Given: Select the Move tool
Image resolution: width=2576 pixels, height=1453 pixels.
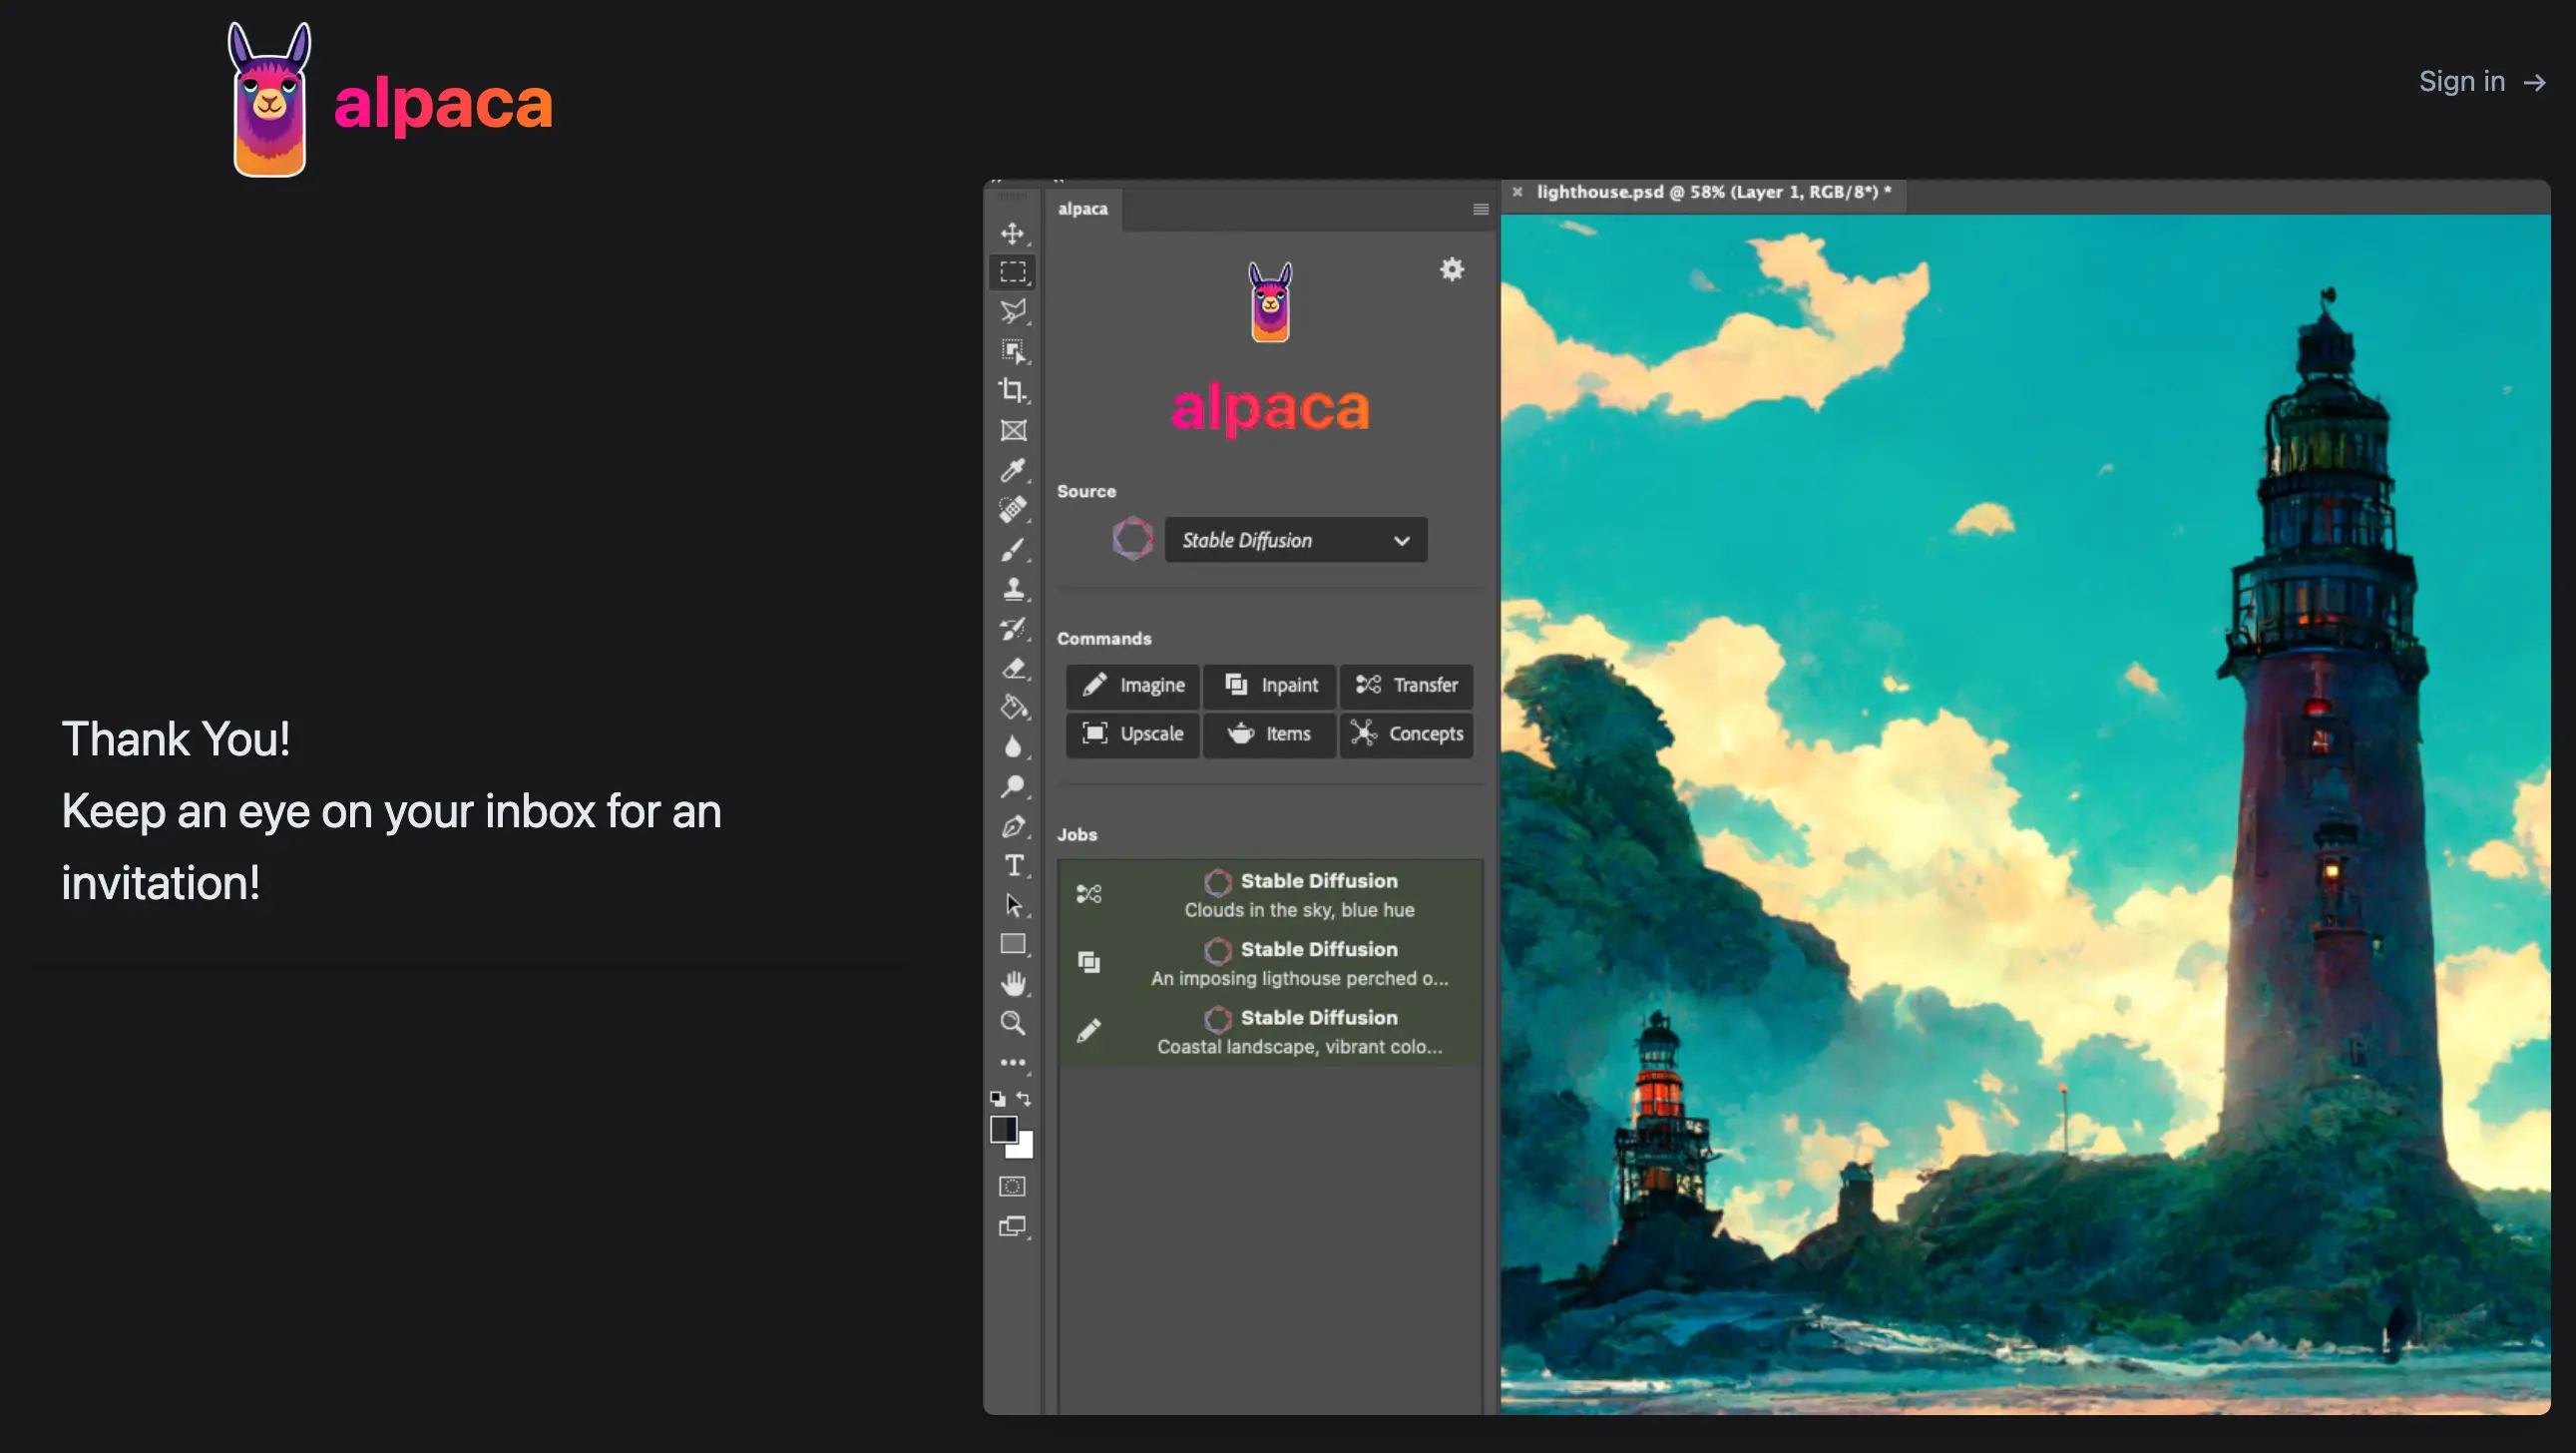Looking at the screenshot, I should [x=1012, y=234].
